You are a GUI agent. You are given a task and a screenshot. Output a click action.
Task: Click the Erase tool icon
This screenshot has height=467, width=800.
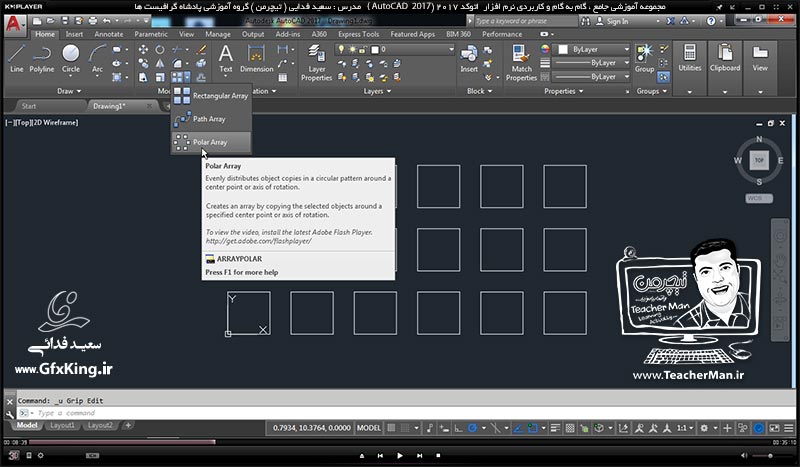click(201, 50)
